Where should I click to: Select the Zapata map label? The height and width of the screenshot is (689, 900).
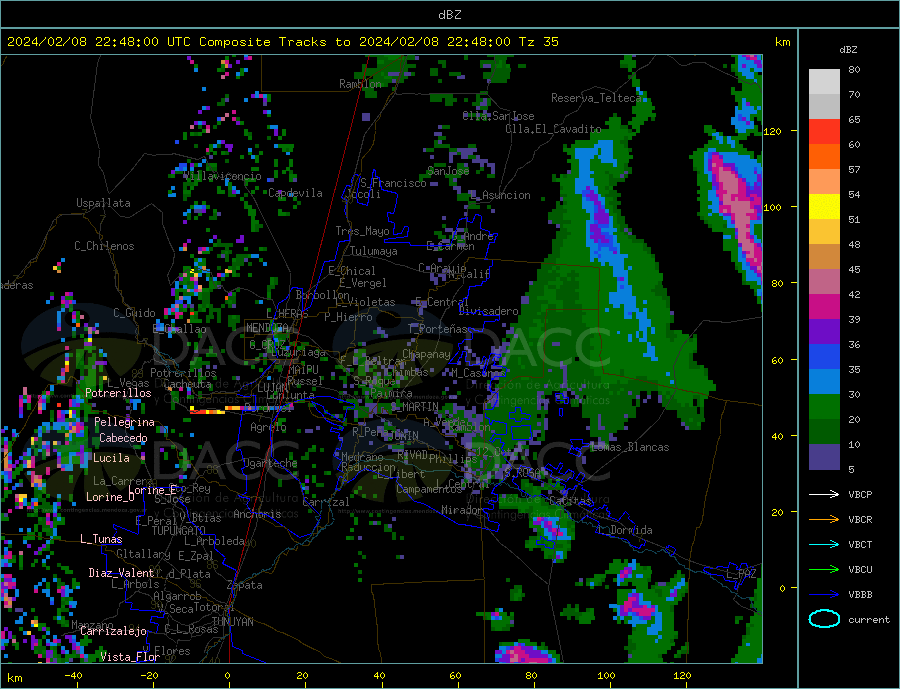click(x=245, y=585)
